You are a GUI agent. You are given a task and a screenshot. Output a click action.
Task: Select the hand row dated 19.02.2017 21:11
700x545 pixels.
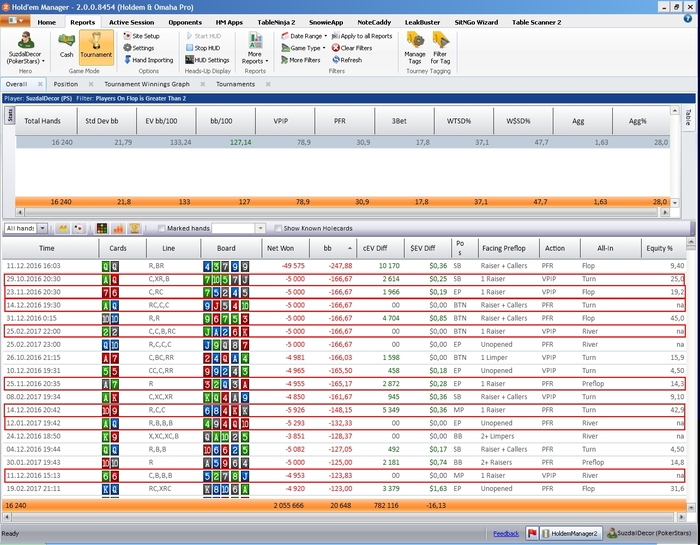344,489
